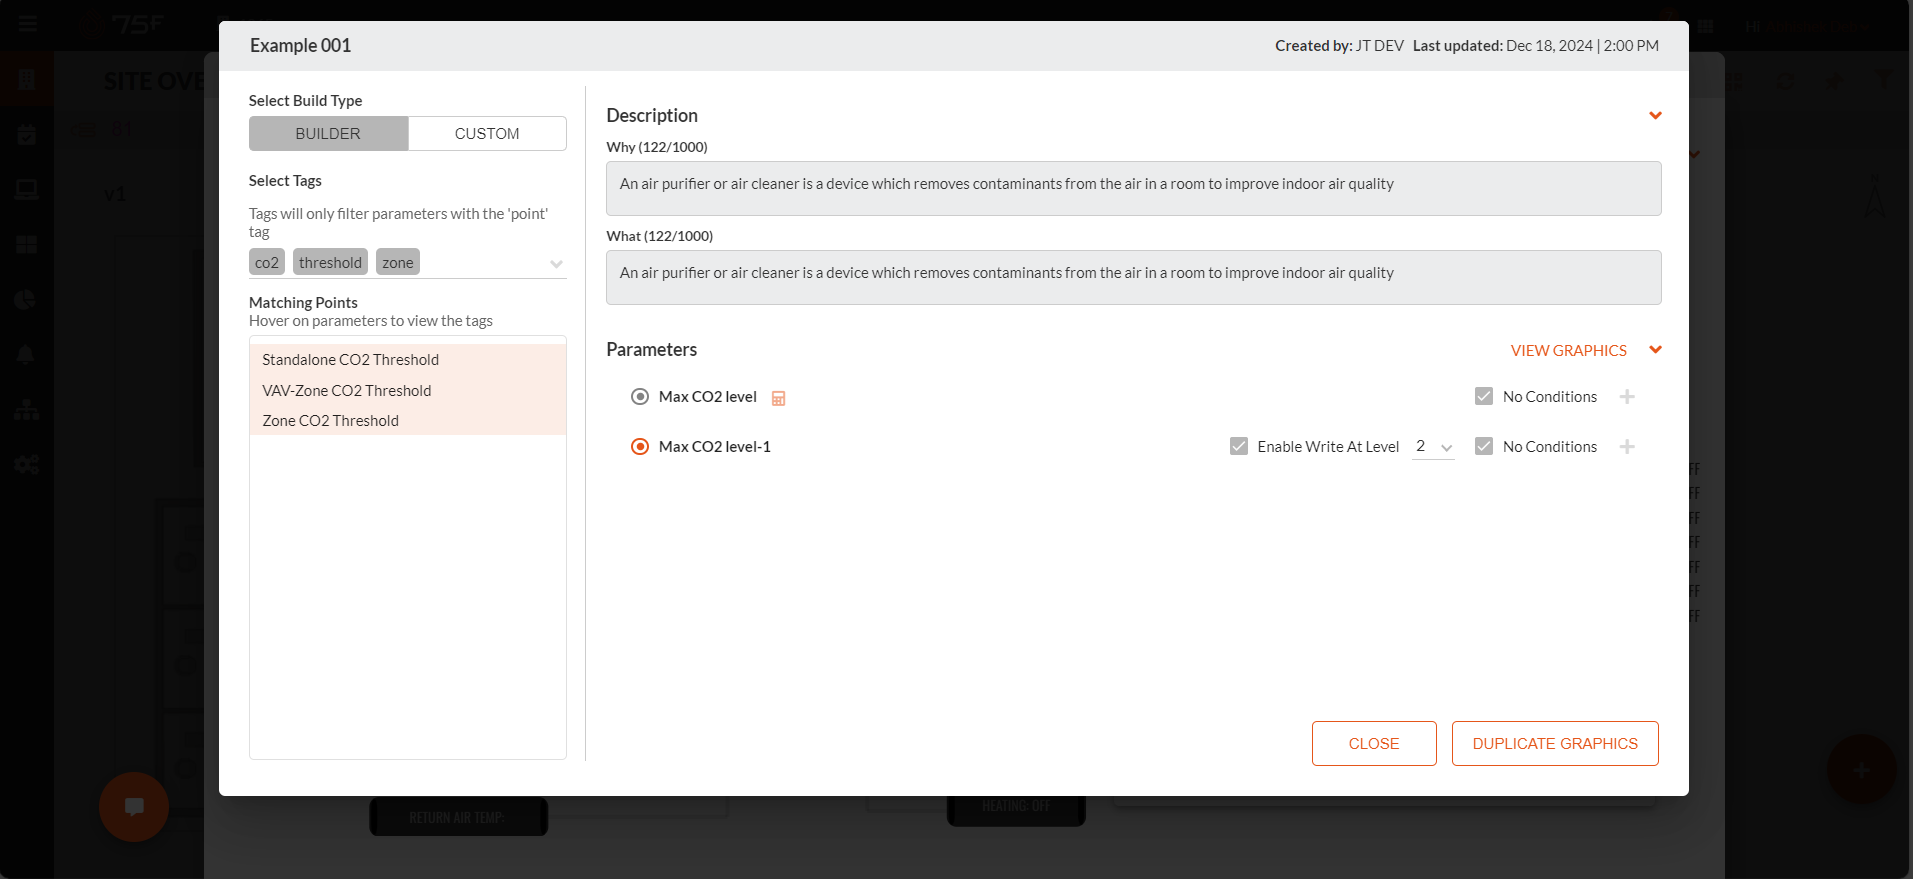Open notifications bell in left sidebar
The height and width of the screenshot is (879, 1913).
point(26,355)
